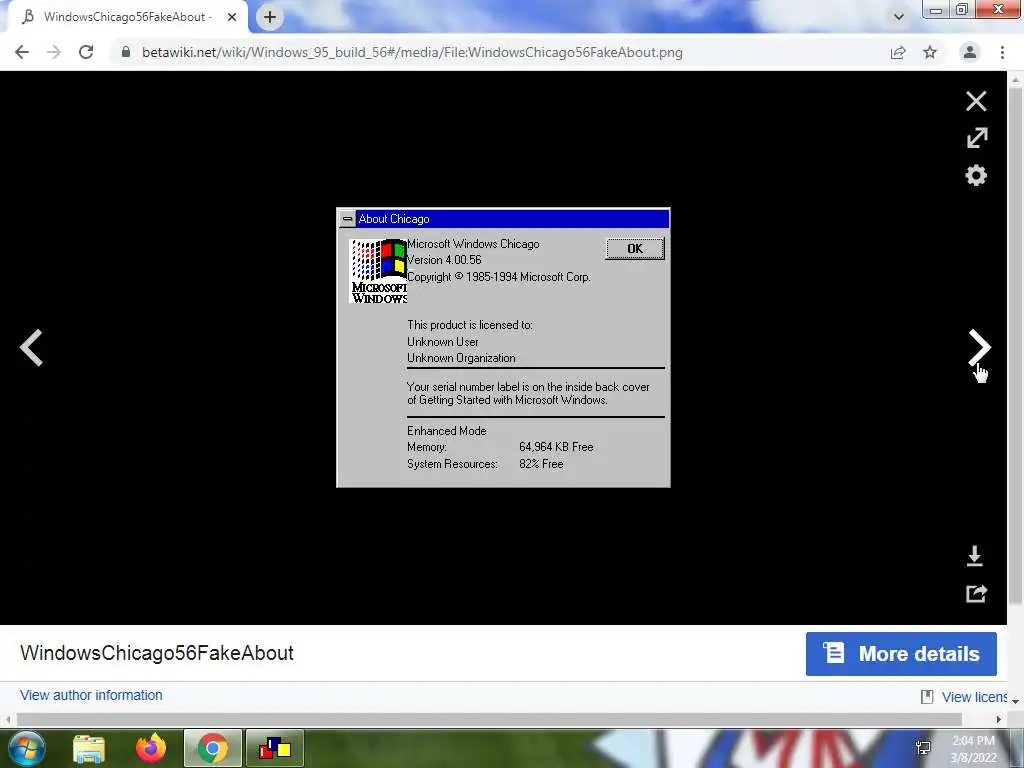Open View author information link
The image size is (1024, 768).
point(91,695)
